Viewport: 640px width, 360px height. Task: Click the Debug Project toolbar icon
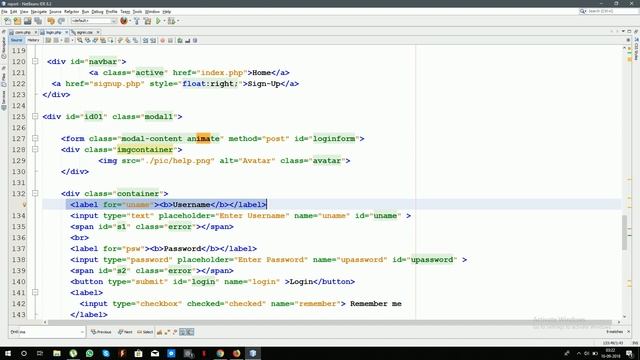pos(171,21)
